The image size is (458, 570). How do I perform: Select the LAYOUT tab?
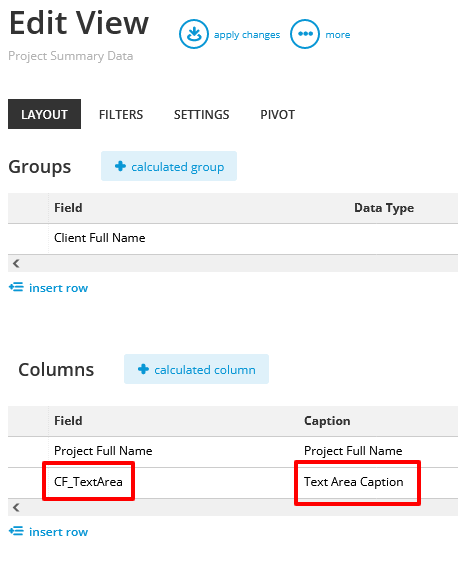tap(44, 114)
